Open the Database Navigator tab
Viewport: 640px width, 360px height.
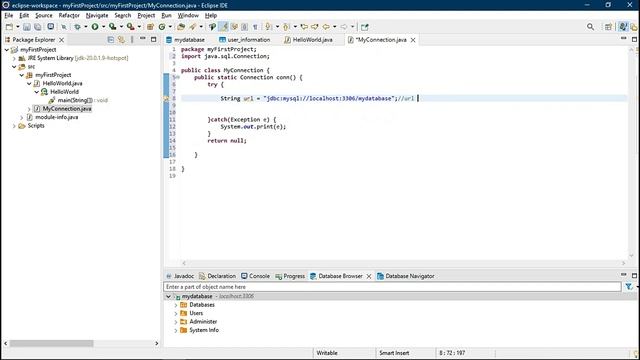coord(405,276)
